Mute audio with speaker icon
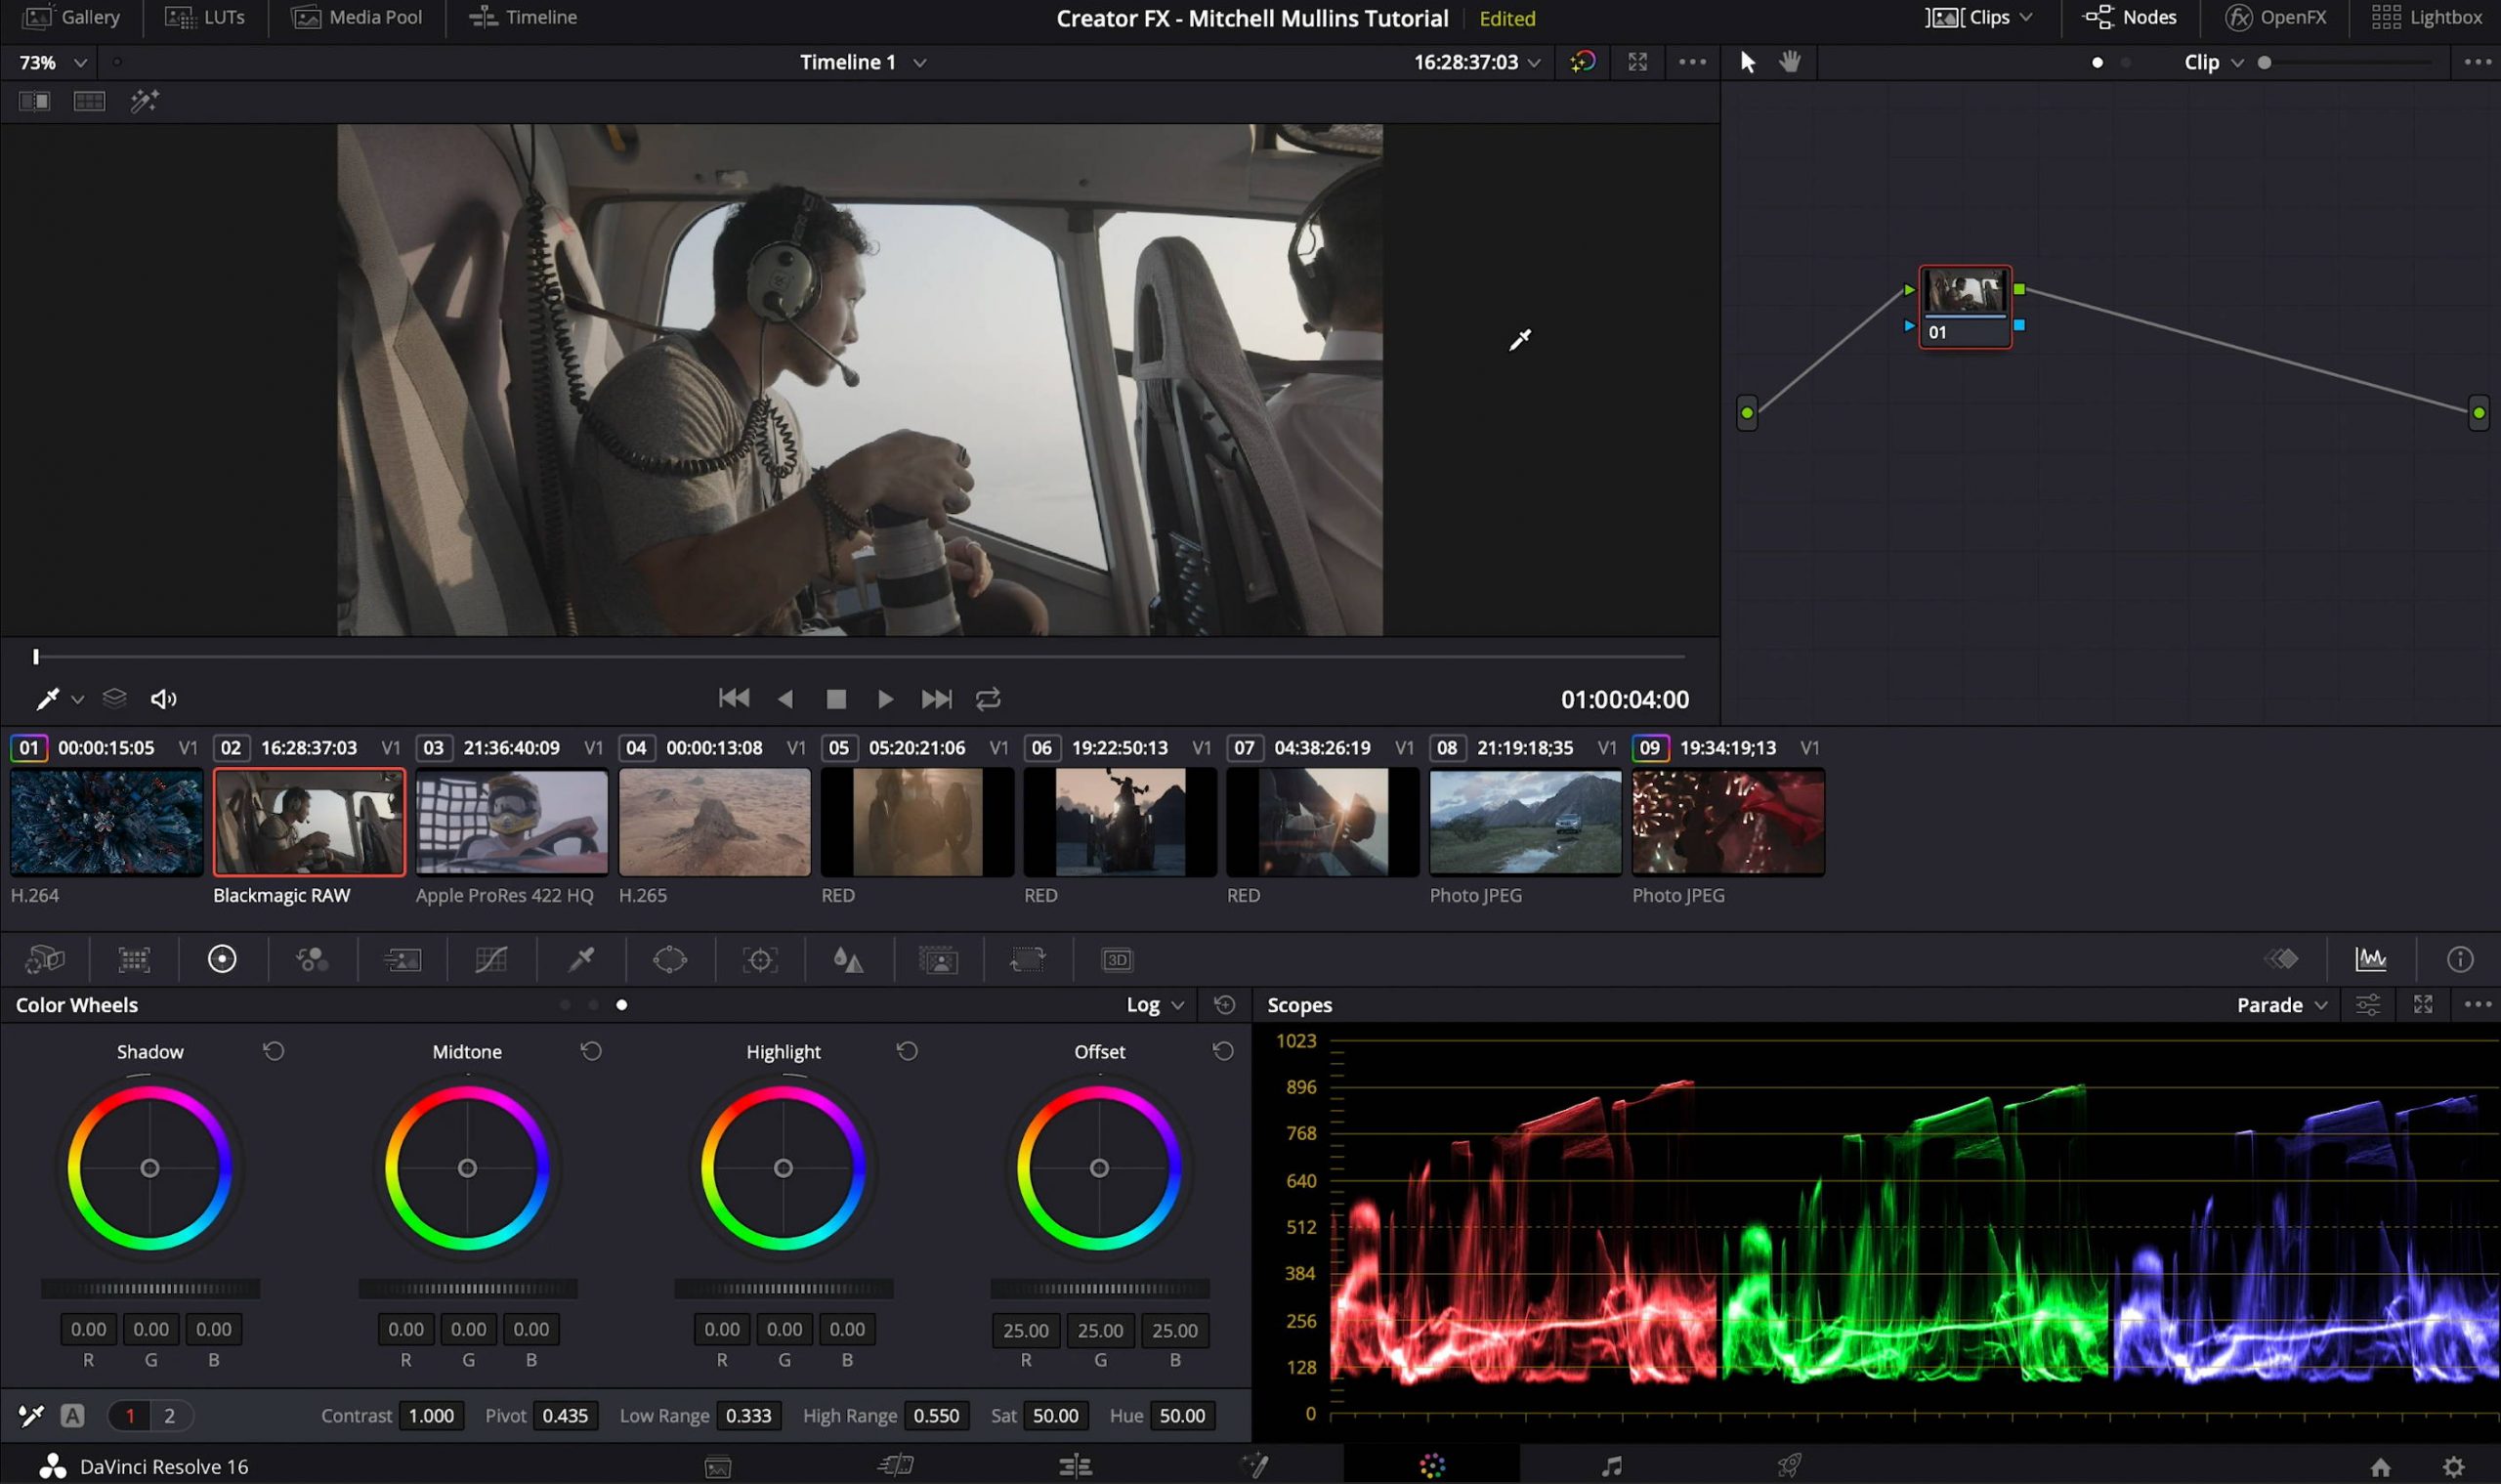The image size is (2501, 1484). [163, 699]
